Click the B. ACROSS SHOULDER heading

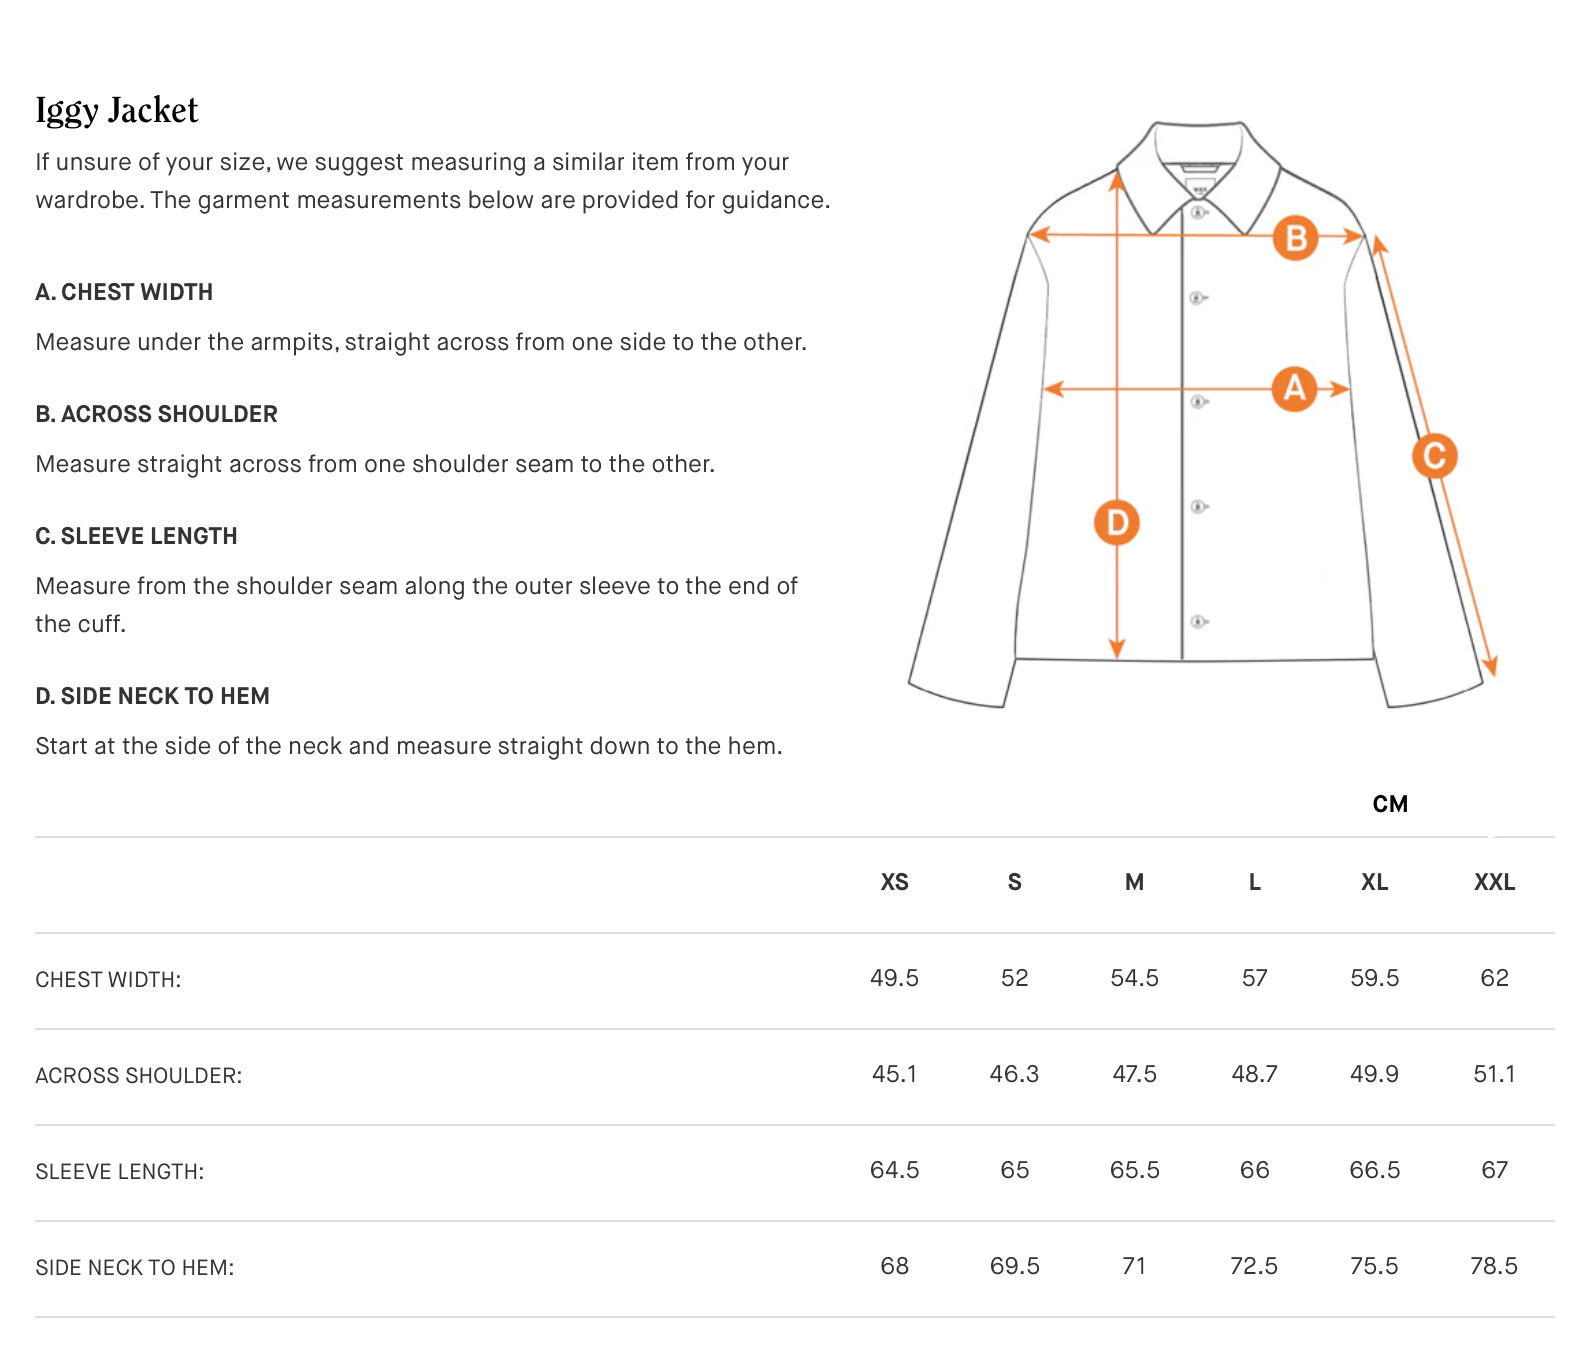point(156,414)
